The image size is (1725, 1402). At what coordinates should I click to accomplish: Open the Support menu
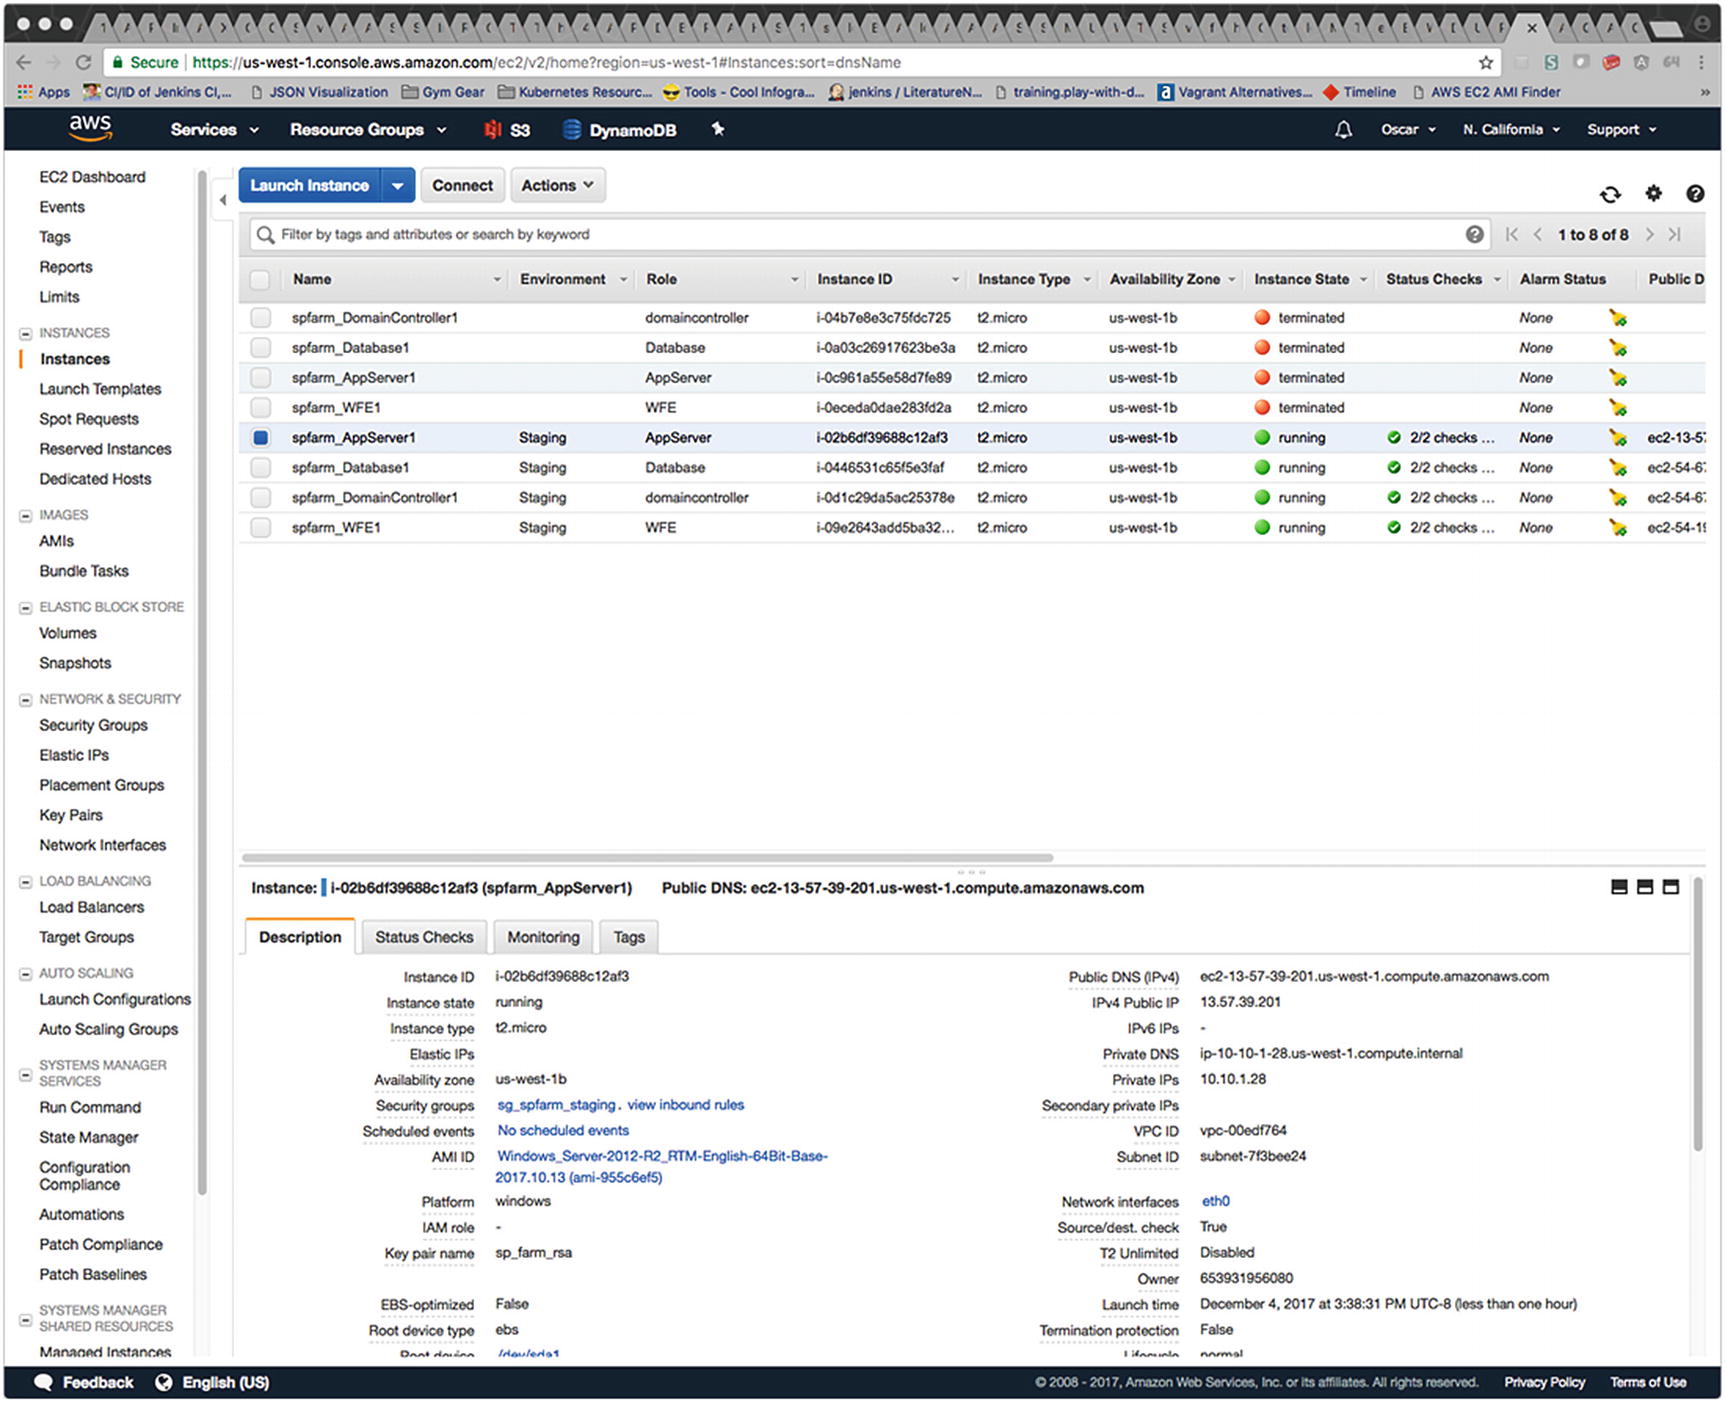pyautogui.click(x=1622, y=130)
